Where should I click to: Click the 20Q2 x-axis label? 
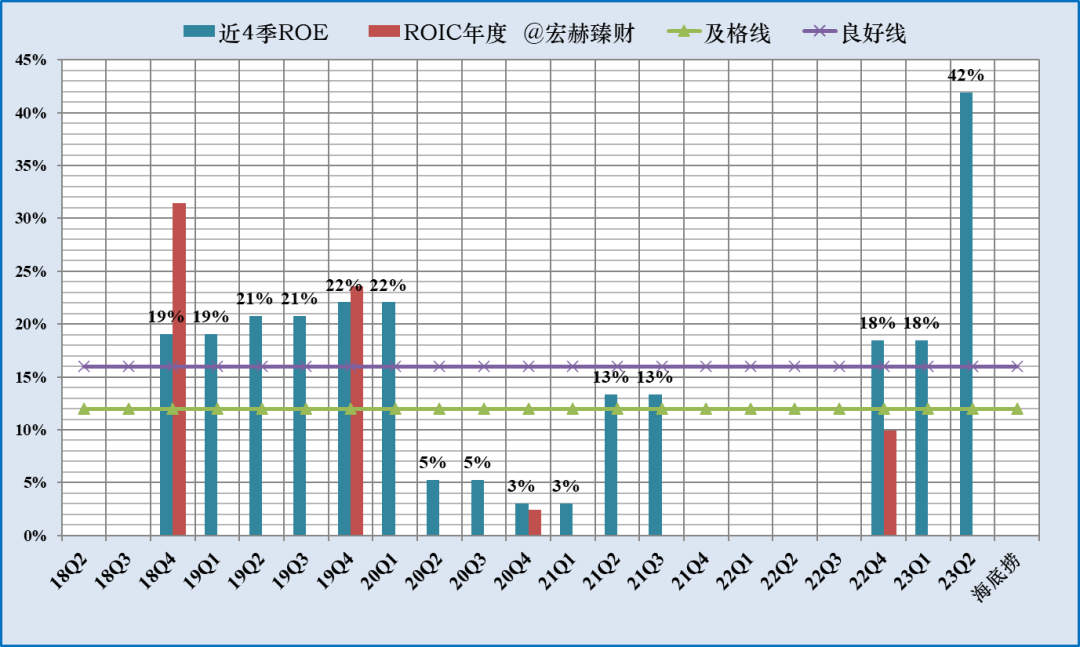[x=425, y=570]
